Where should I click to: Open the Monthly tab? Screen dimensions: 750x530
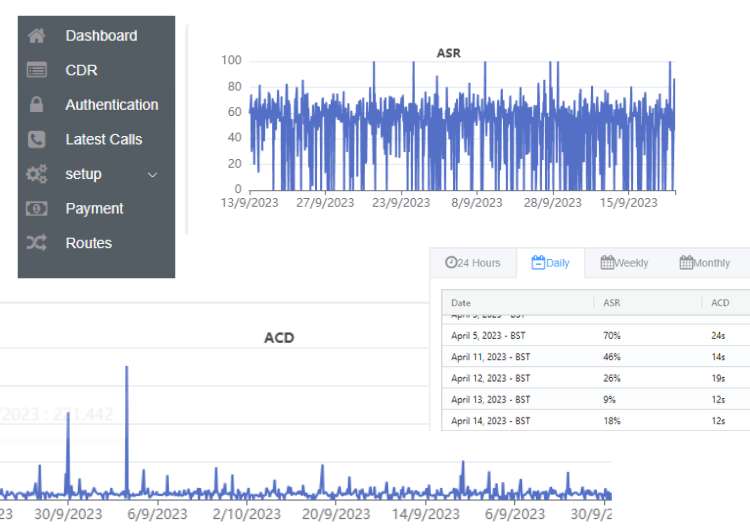[705, 263]
